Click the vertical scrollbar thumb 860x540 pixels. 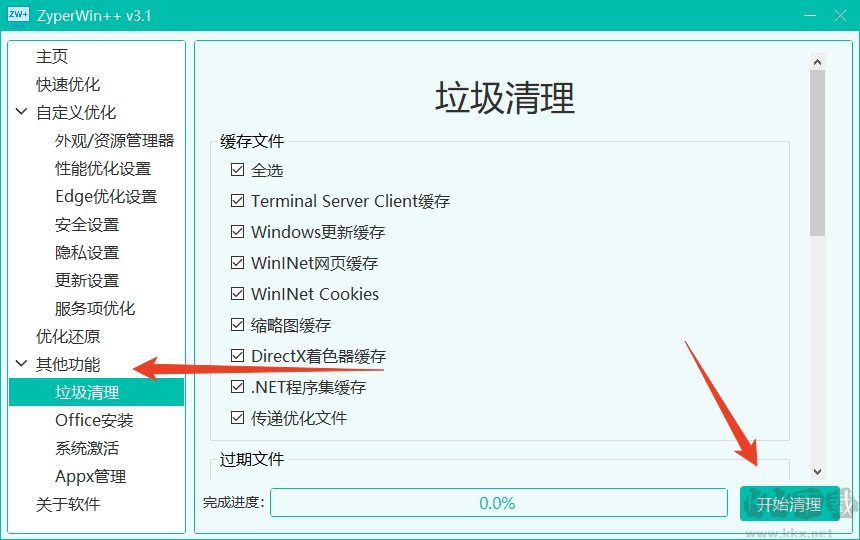(x=817, y=153)
